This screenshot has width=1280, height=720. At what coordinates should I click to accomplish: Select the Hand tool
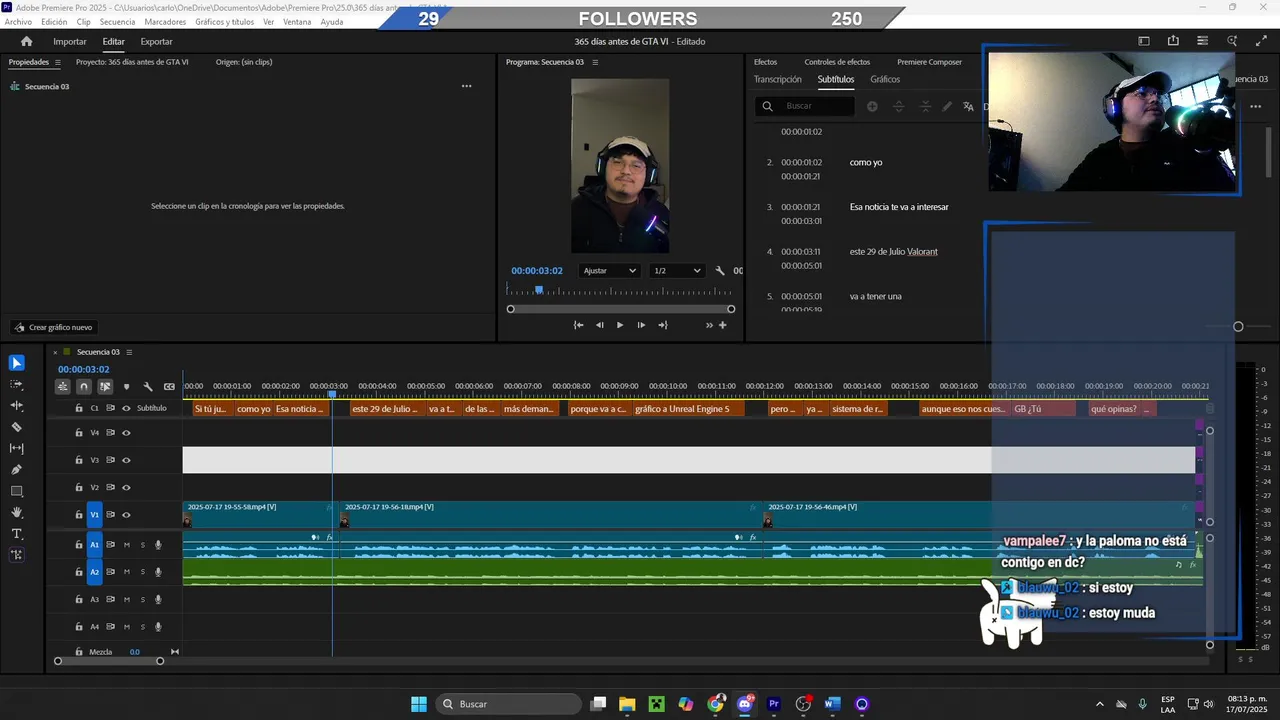point(16,512)
